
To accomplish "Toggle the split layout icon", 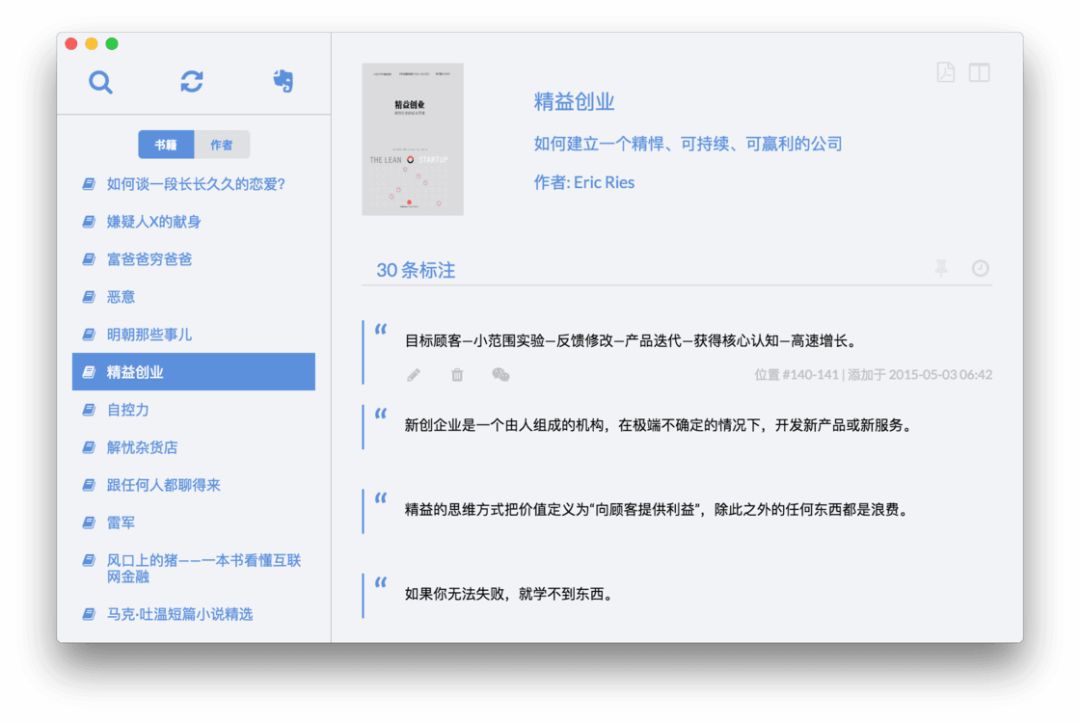I will (x=979, y=72).
